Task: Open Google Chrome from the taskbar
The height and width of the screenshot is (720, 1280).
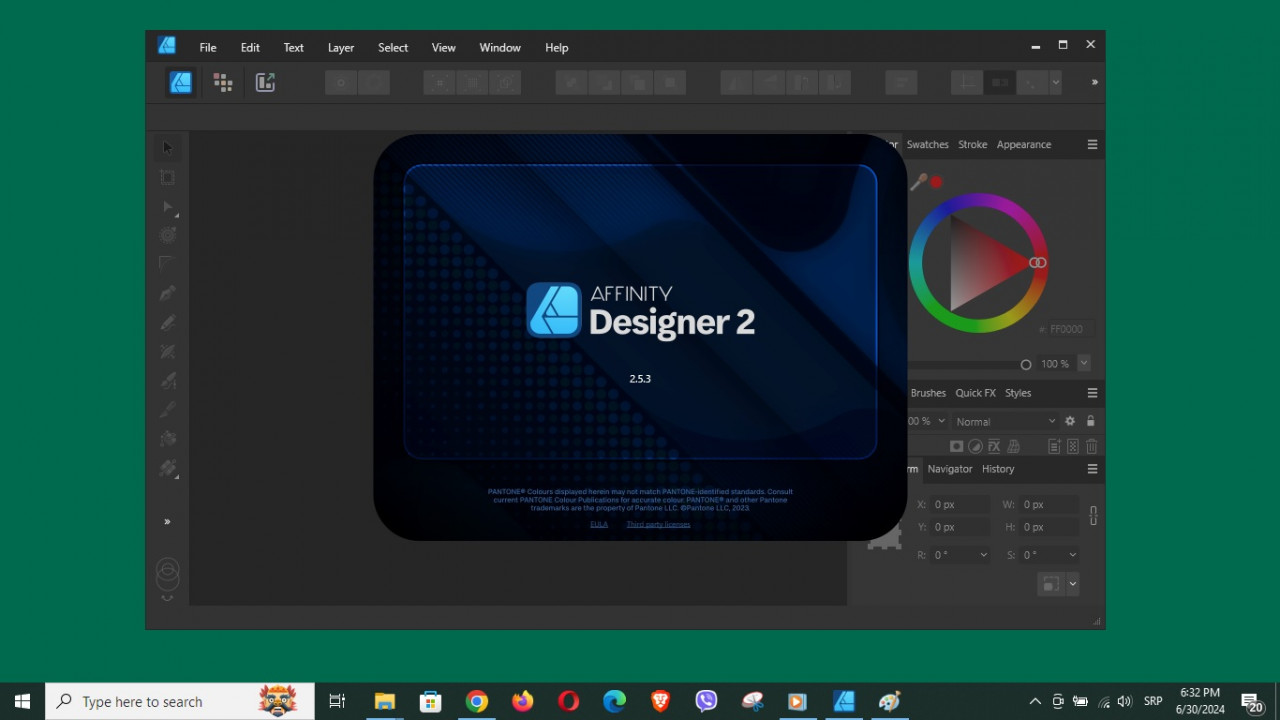Action: click(x=477, y=702)
